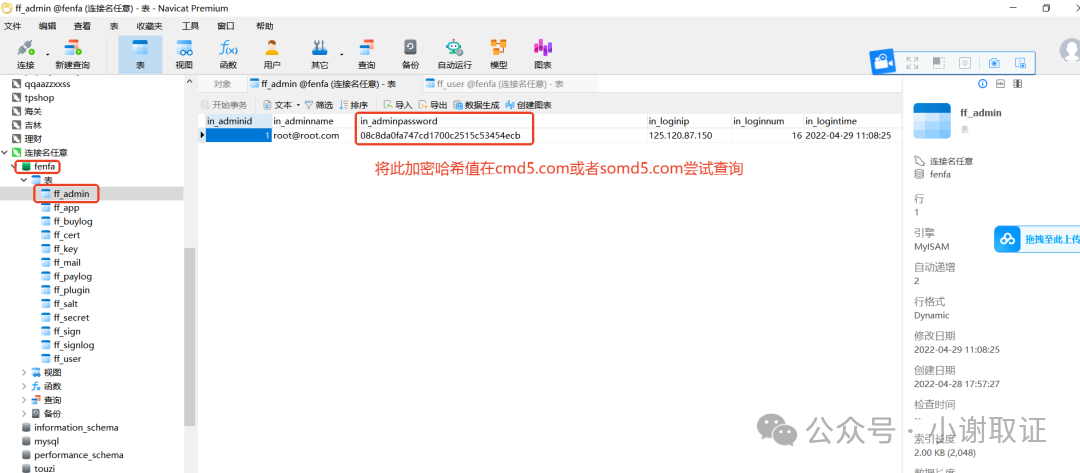The image size is (1080, 473).
Task: Select the Table (表) toolbar icon
Action: pos(140,54)
